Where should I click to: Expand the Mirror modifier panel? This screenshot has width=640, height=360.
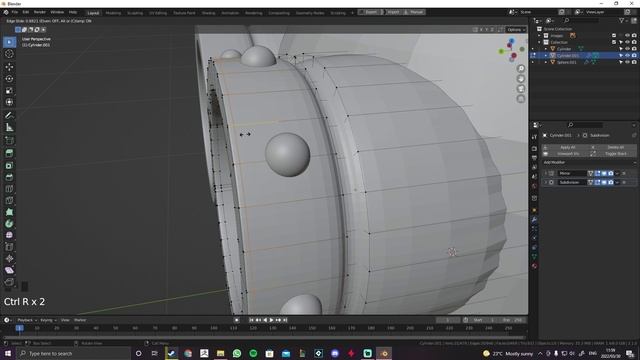click(545, 173)
